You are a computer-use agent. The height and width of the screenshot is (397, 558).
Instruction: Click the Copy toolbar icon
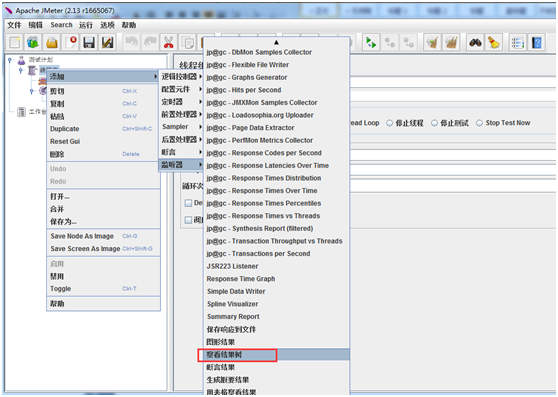coord(187,43)
